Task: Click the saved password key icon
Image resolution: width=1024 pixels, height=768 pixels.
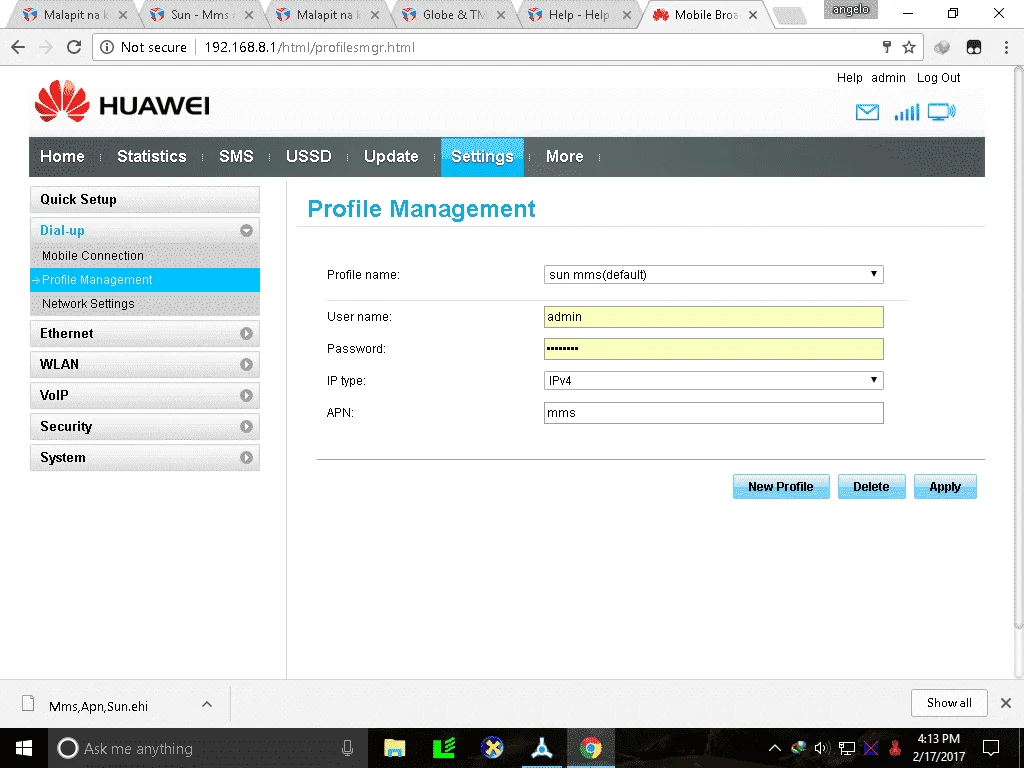Action: (887, 47)
